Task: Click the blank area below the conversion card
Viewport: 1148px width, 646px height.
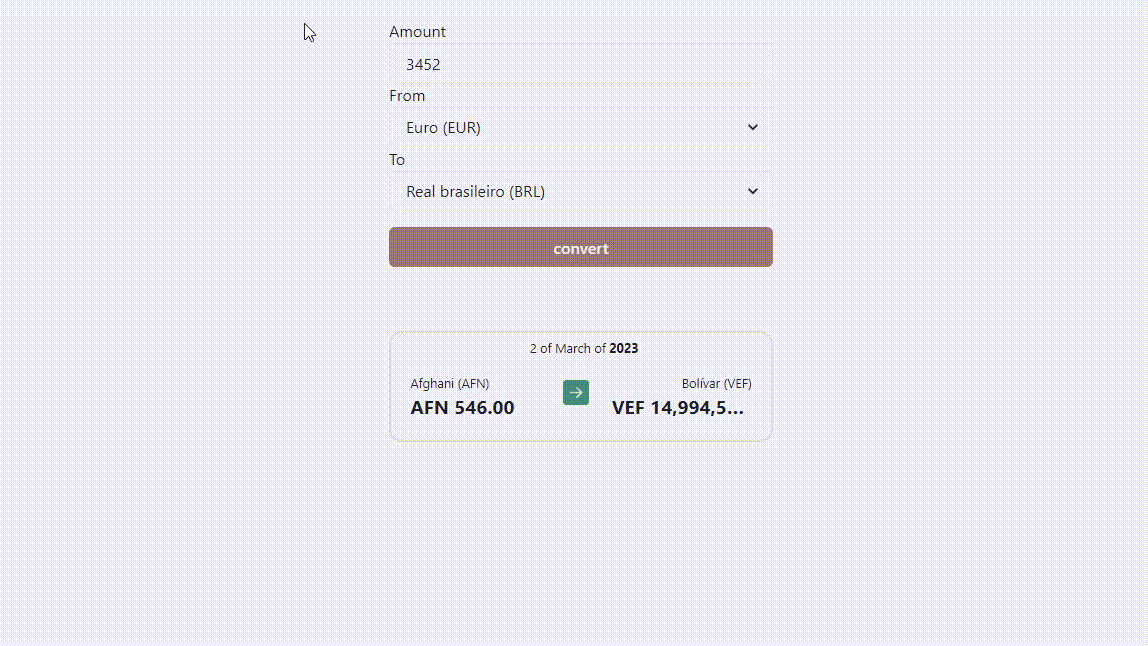Action: click(x=581, y=542)
